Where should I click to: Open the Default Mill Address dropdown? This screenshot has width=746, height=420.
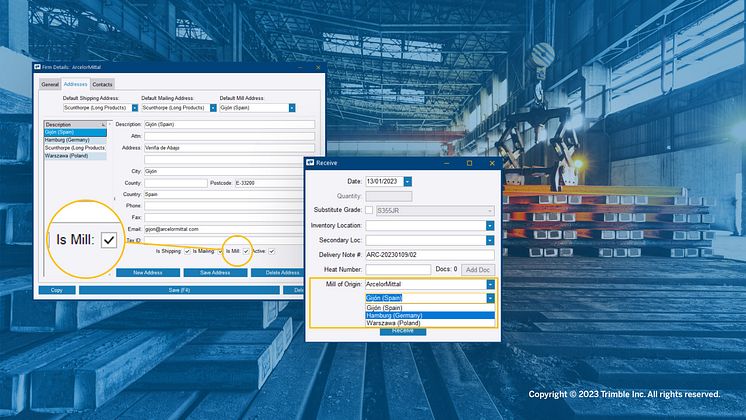coord(292,108)
